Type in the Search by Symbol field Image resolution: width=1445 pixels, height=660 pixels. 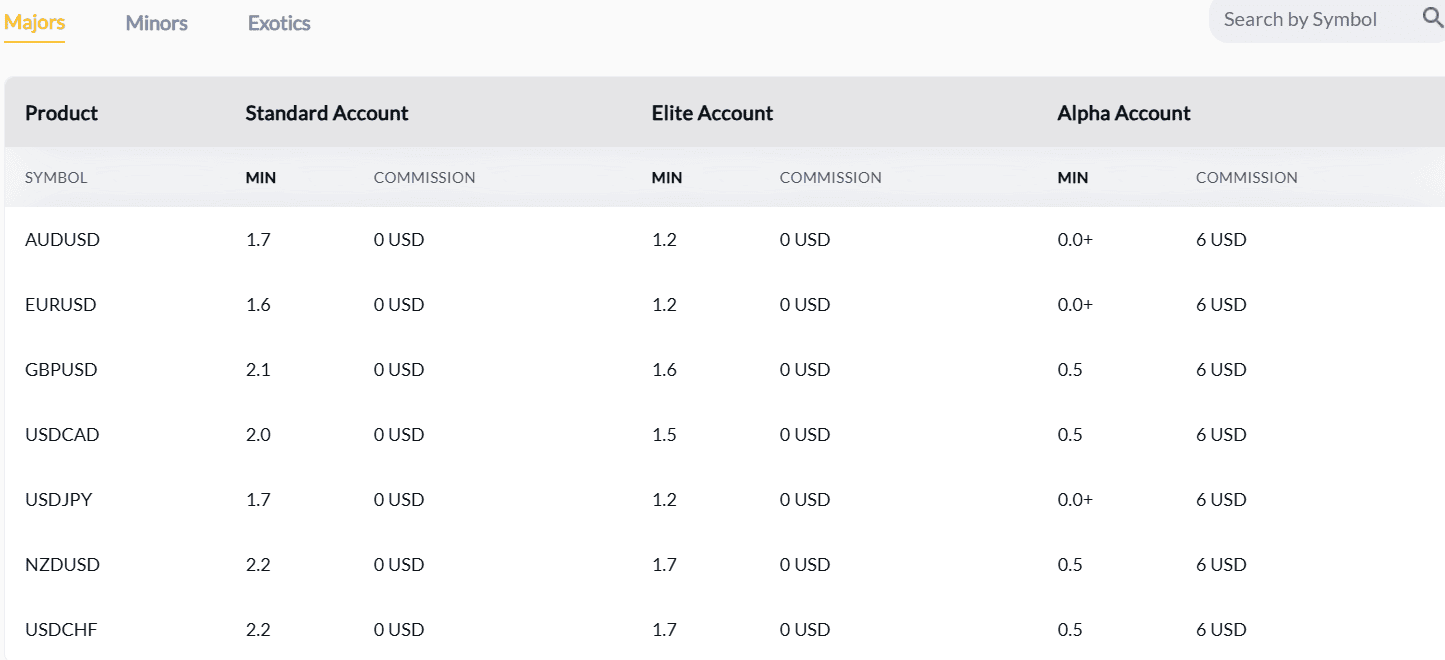[1300, 20]
